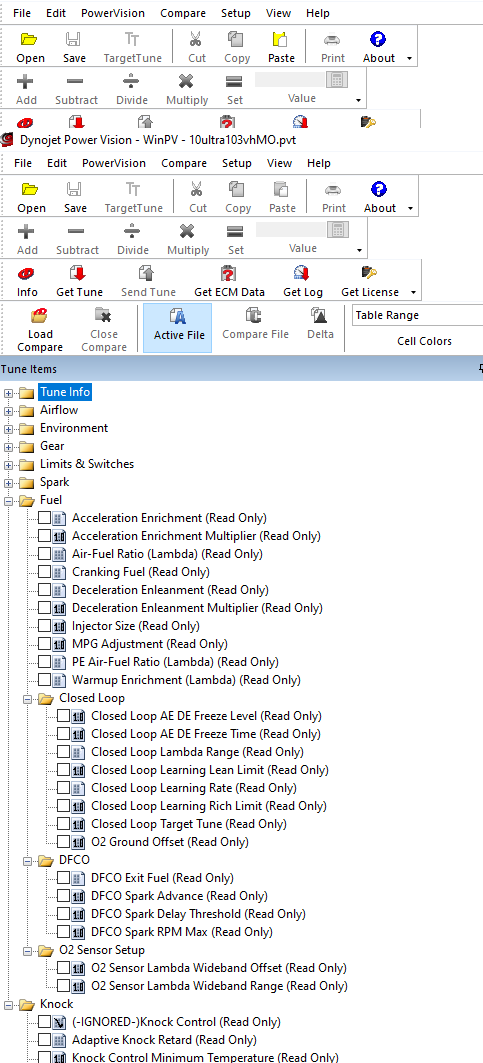Open the PowerVision menu in the 10ultra103vhMO.pvt window
483x1063 pixels.
[x=113, y=163]
